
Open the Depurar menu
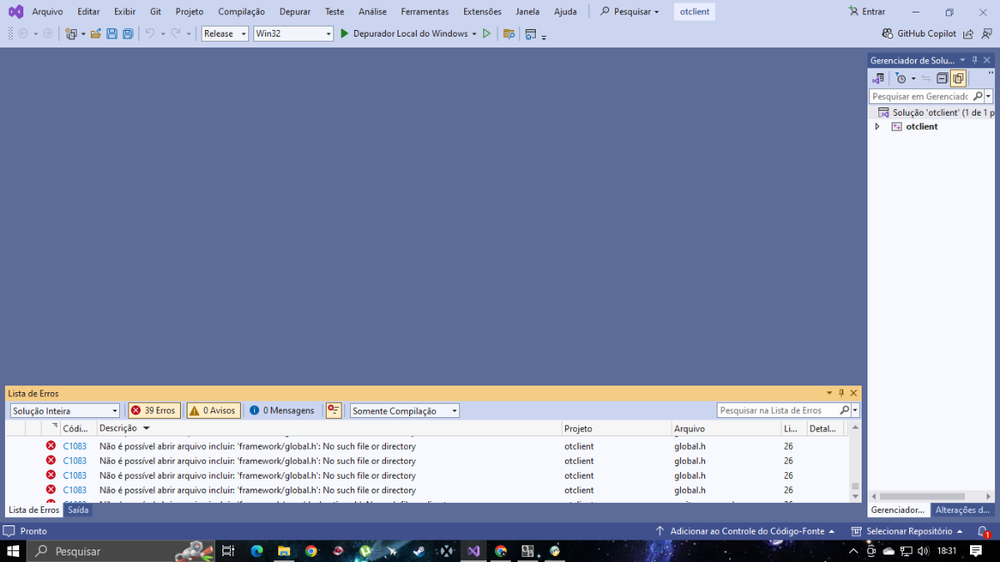(x=295, y=11)
